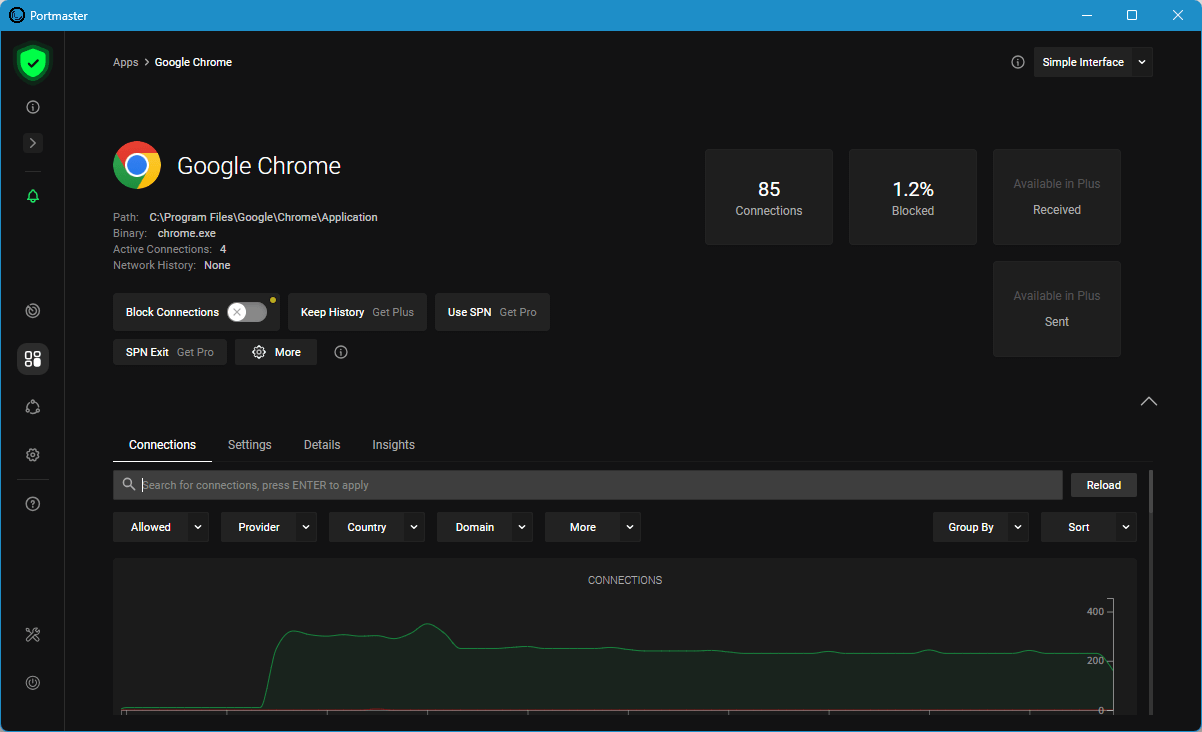This screenshot has width=1202, height=732.
Task: Switch to the Details tab
Action: [x=322, y=445]
